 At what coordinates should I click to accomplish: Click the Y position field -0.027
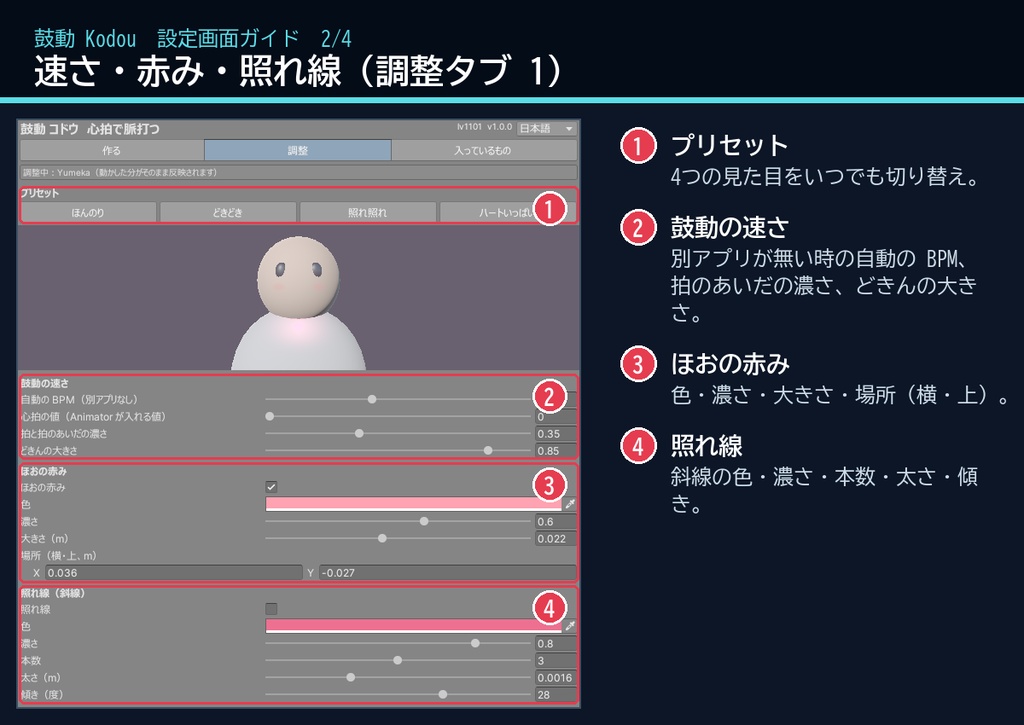click(448, 573)
